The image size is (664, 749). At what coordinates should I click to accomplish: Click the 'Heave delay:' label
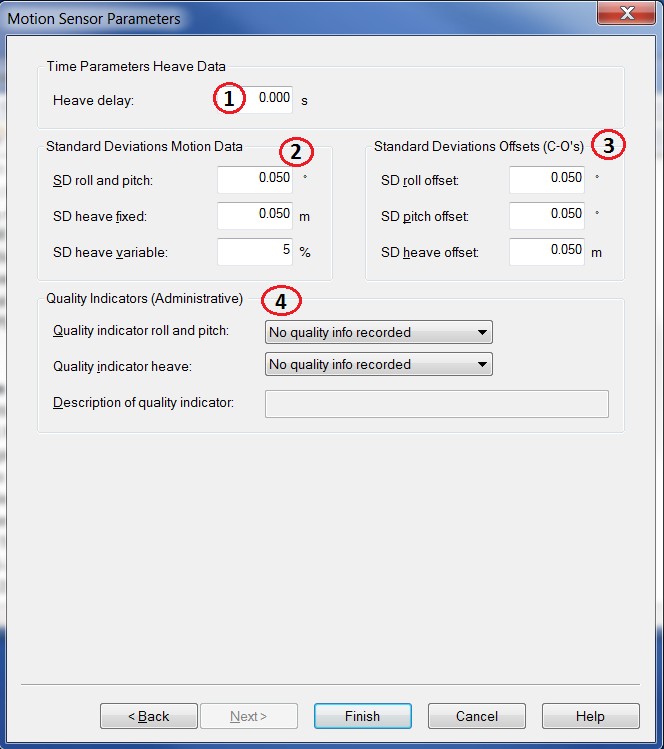[x=94, y=100]
